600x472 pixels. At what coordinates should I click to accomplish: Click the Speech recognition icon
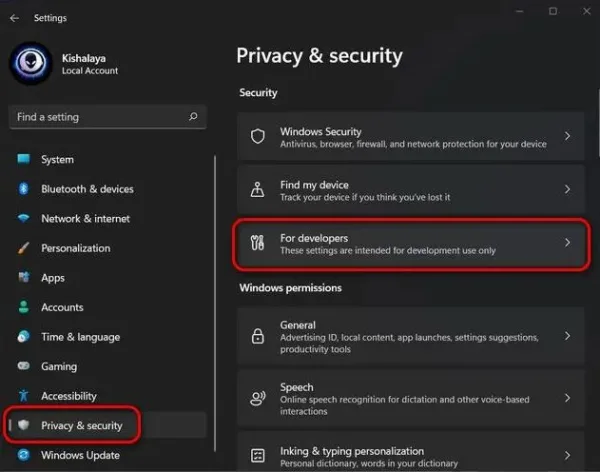(258, 399)
